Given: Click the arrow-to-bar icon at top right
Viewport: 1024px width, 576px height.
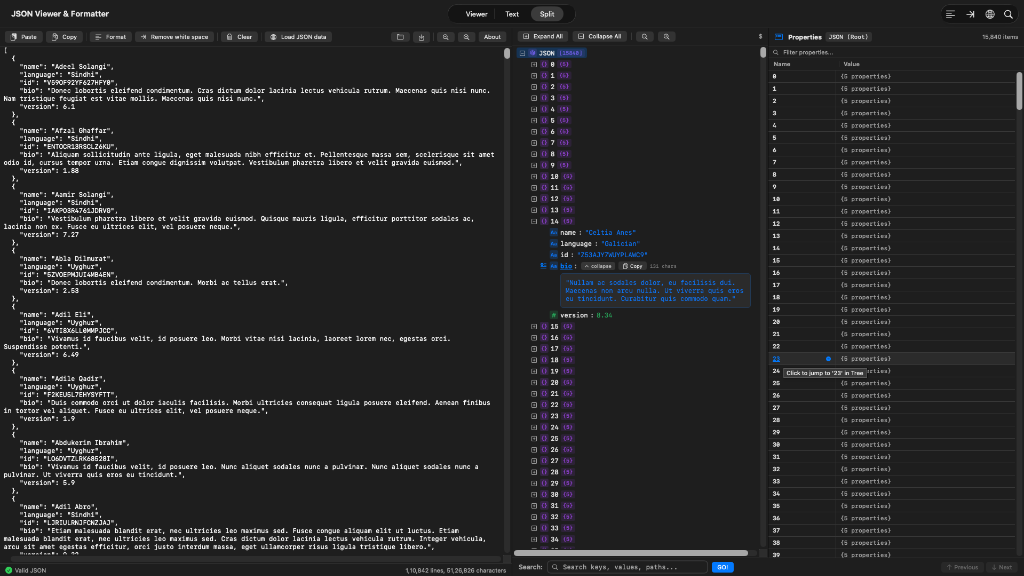Looking at the screenshot, I should 970,14.
